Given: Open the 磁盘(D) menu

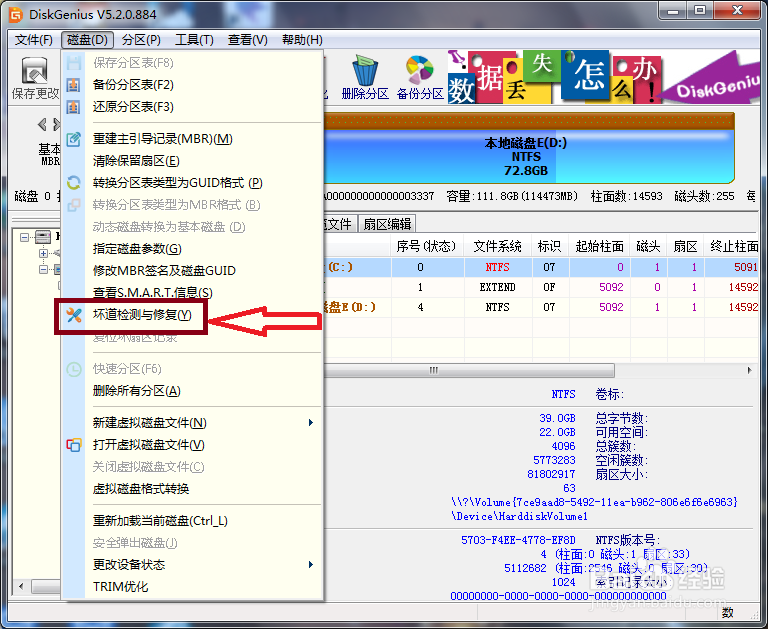Looking at the screenshot, I should pos(87,40).
